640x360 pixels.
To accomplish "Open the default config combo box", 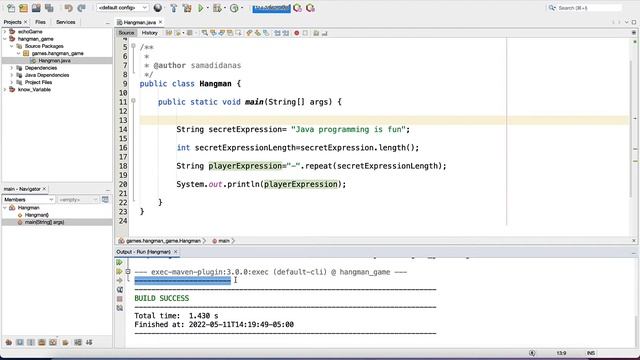I will (x=122, y=8).
